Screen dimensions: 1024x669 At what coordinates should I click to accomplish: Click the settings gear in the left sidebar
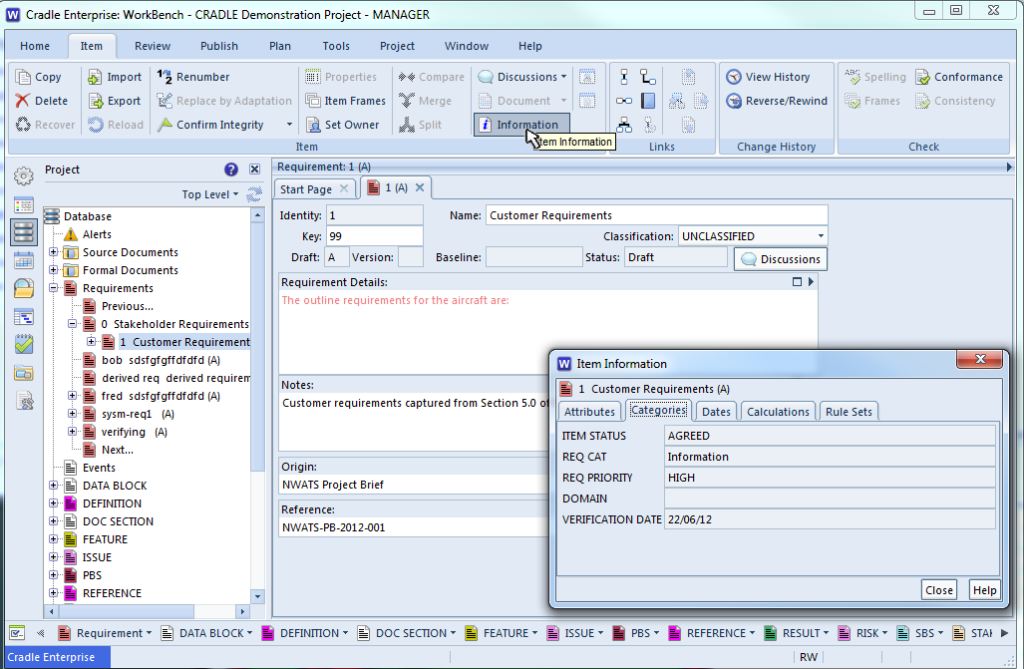(x=24, y=176)
